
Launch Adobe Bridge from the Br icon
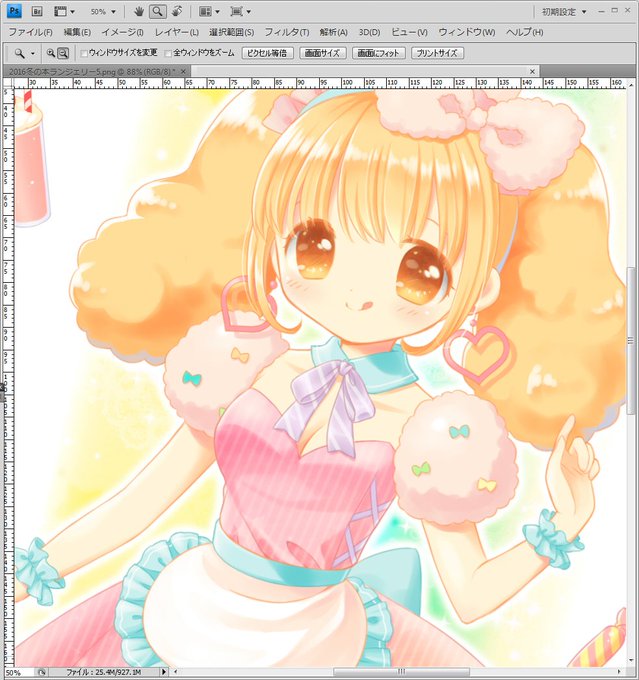tap(37, 12)
